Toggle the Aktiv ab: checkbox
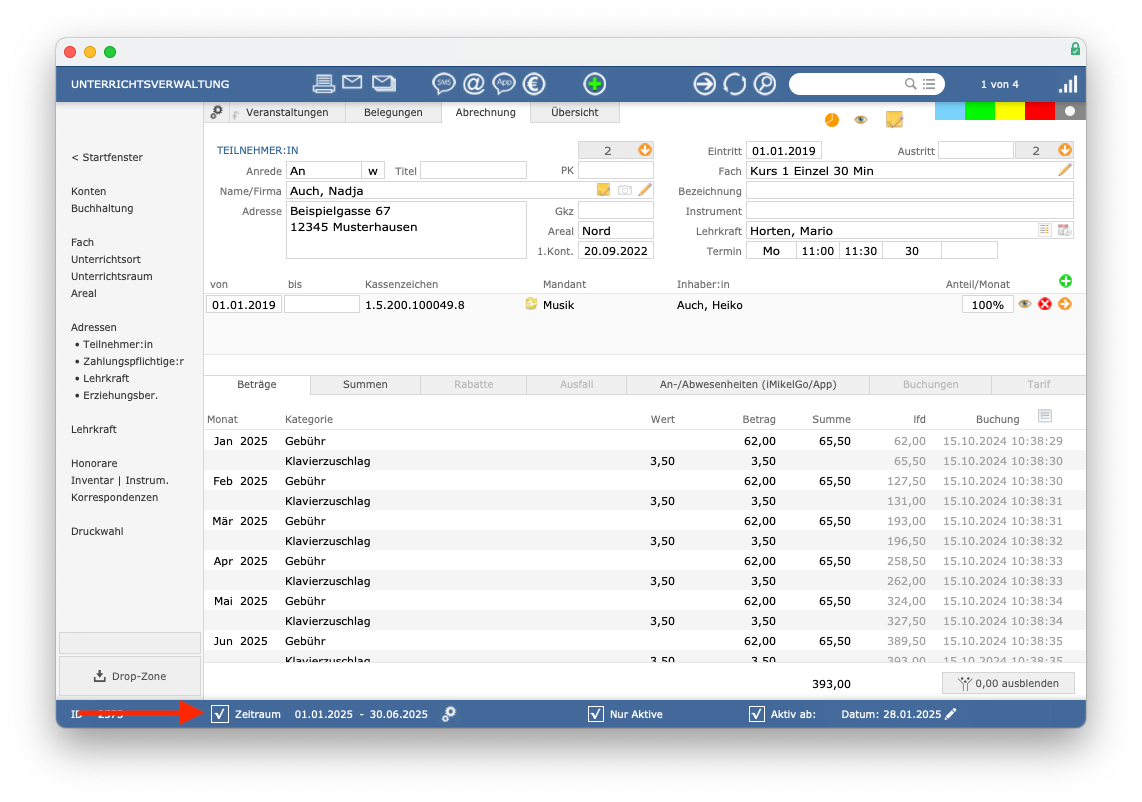The image size is (1142, 802). [757, 714]
